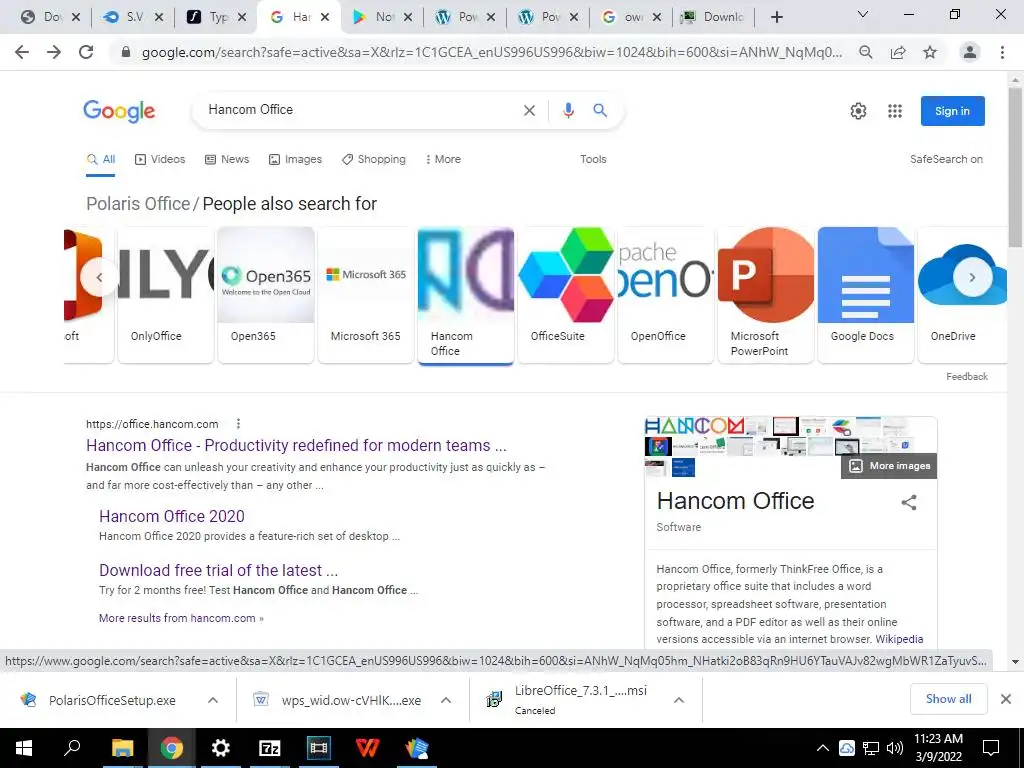This screenshot has width=1024, height=768.
Task: Click the Feedback link below carousel
Action: pos(967,377)
